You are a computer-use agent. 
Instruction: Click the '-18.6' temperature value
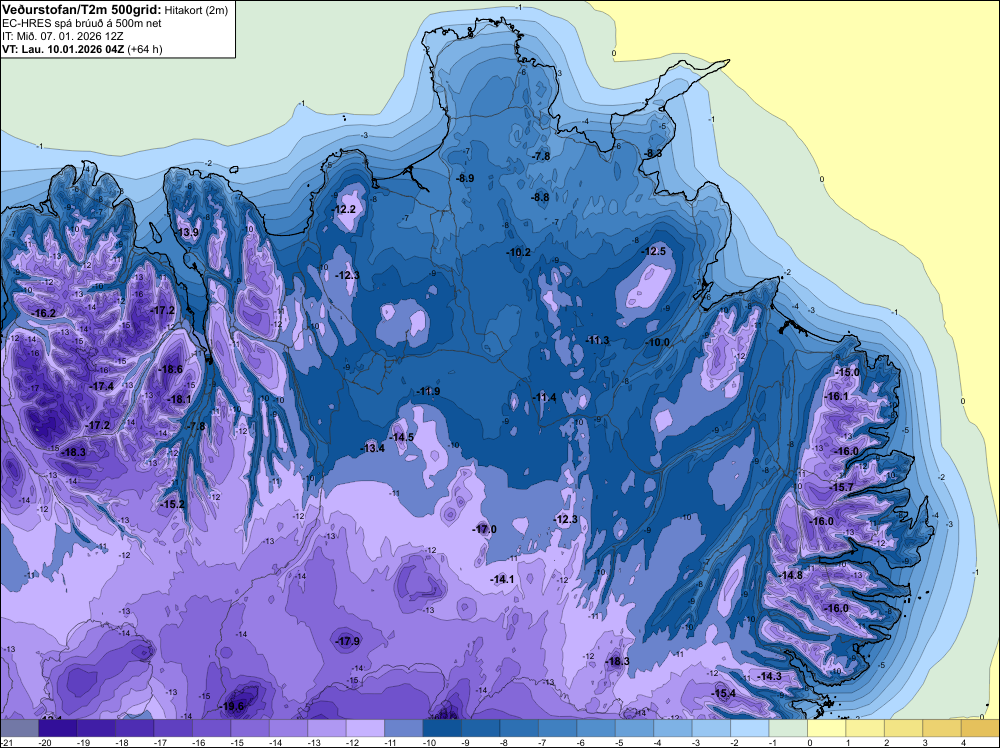[x=171, y=369]
